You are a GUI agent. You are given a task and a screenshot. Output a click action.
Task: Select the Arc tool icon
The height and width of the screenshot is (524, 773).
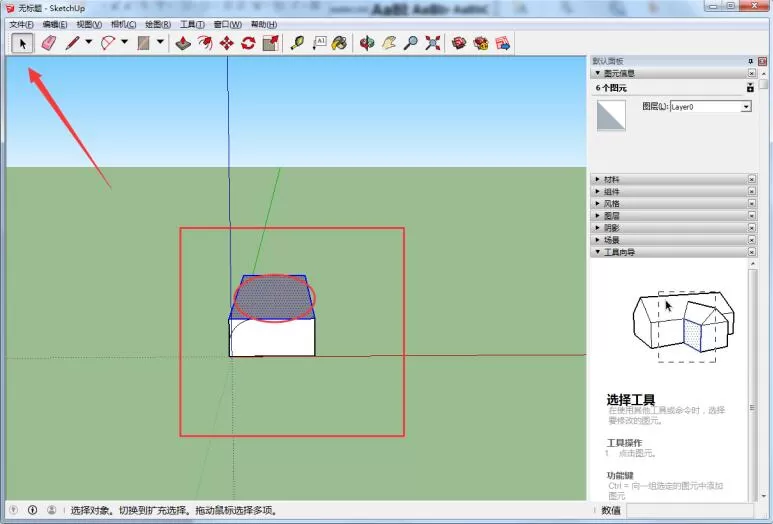tap(107, 43)
